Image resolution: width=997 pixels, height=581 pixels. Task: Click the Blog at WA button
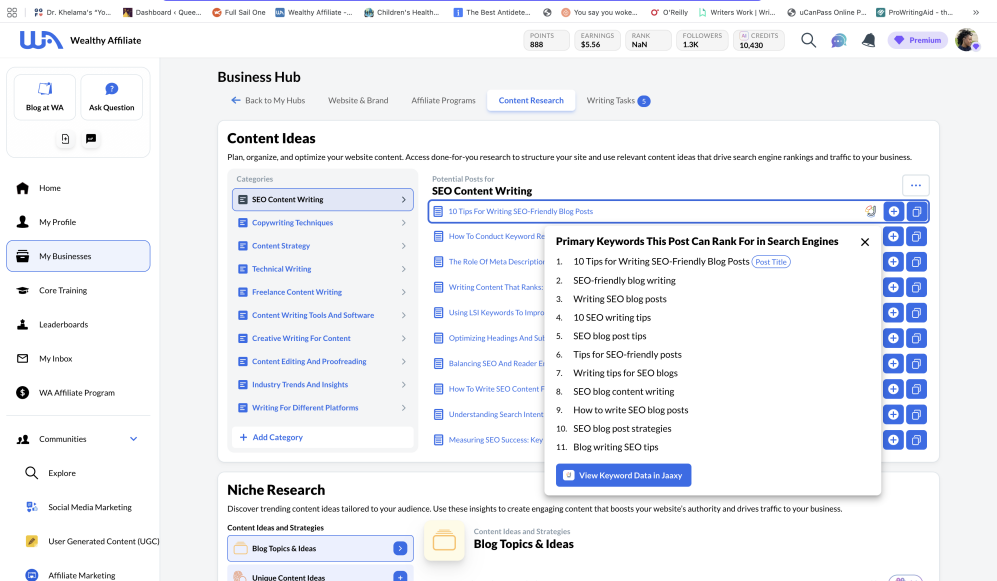(45, 97)
